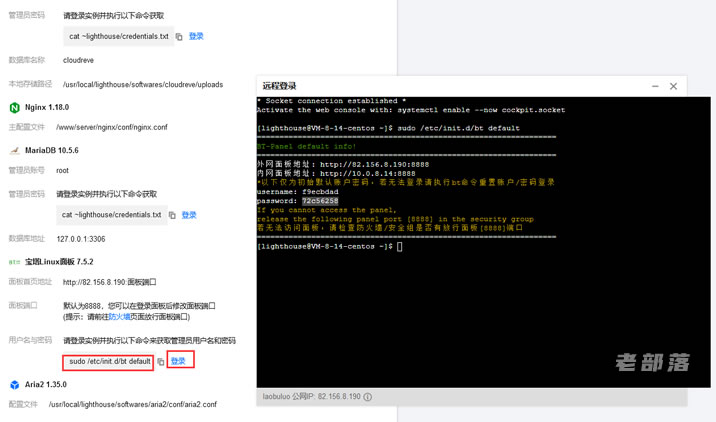Click external panel URL http://82.156.8.190:8888
This screenshot has height=422, width=716.
[374, 164]
